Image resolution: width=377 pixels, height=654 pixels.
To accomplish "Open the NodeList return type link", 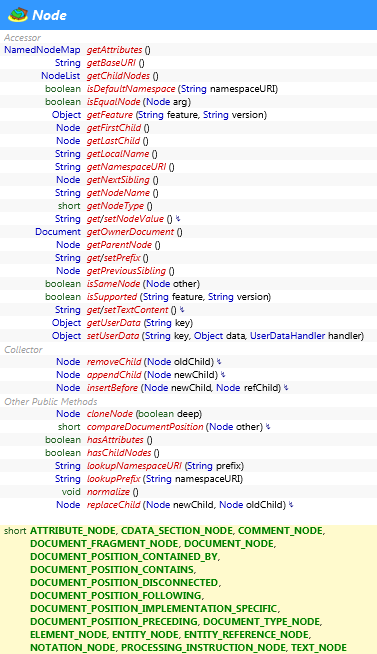I will (60, 76).
